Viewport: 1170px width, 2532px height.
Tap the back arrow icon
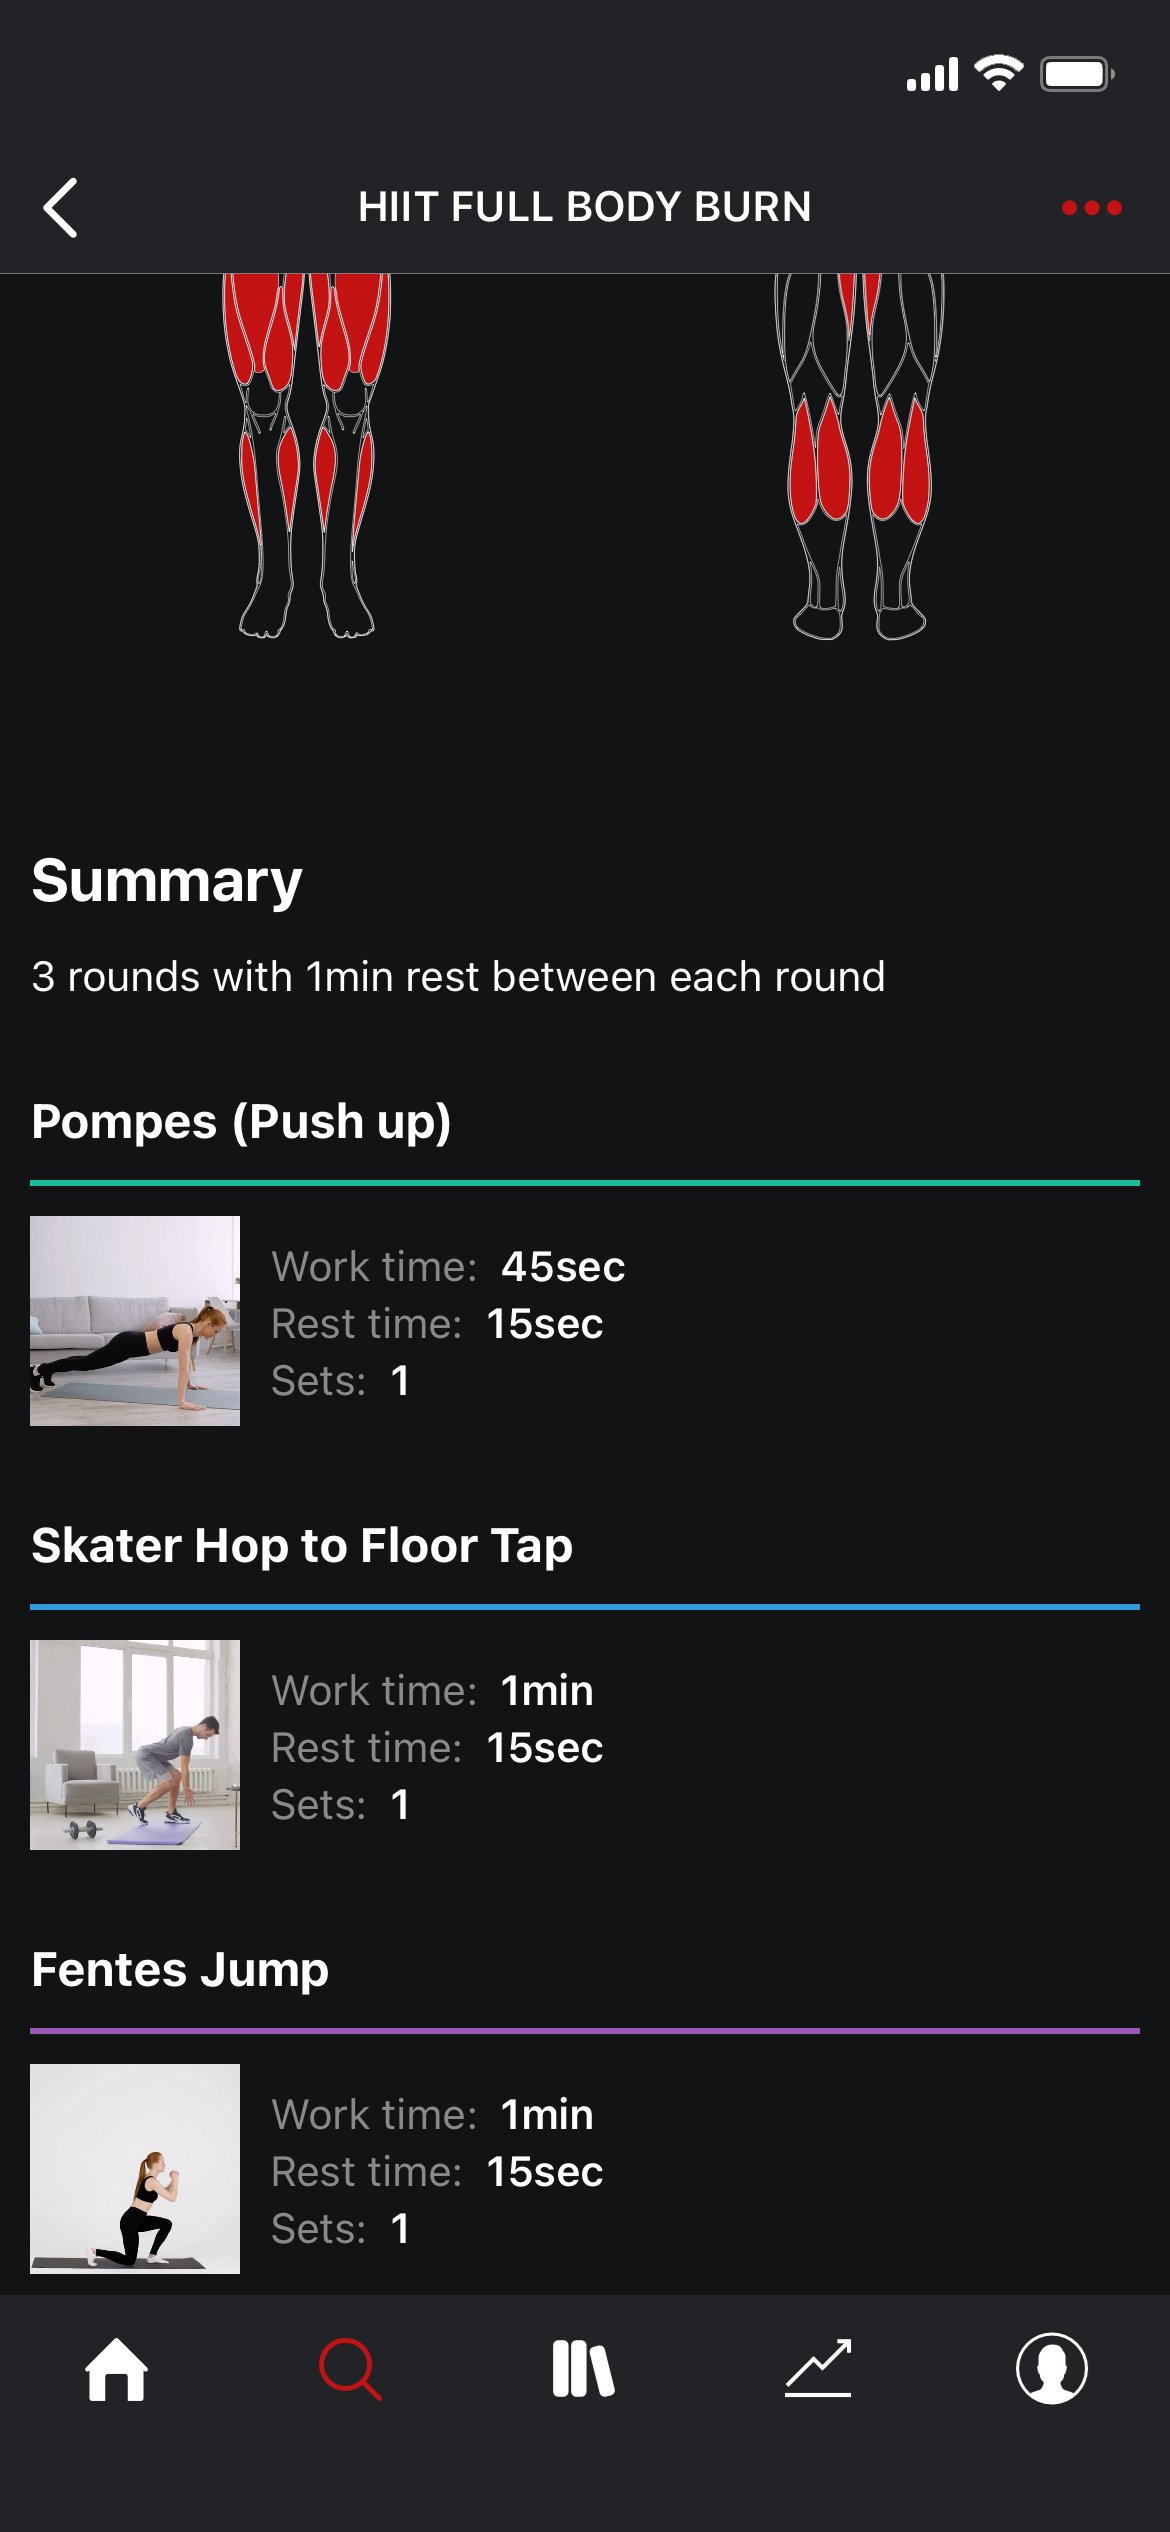(x=61, y=208)
